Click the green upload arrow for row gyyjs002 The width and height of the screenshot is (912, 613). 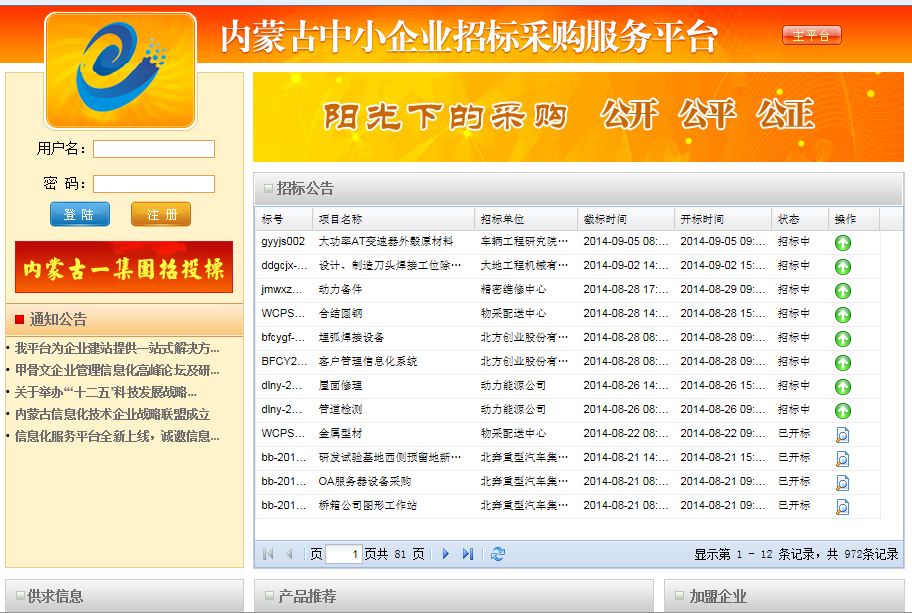[x=843, y=242]
